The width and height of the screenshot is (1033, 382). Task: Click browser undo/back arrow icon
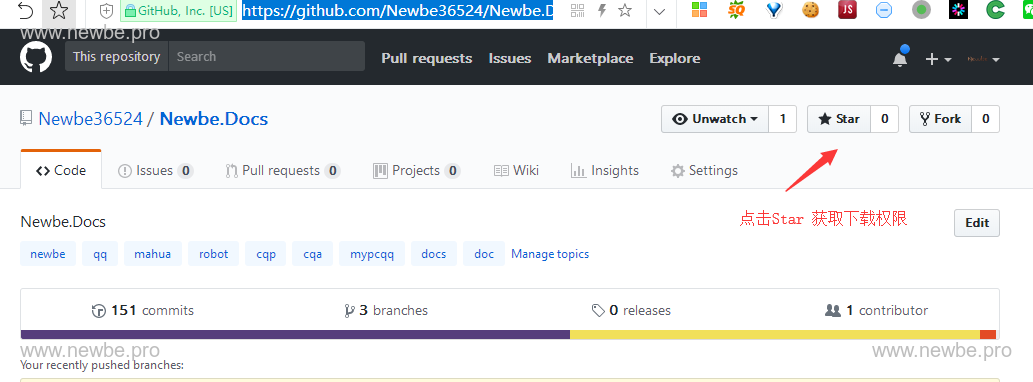coord(24,11)
